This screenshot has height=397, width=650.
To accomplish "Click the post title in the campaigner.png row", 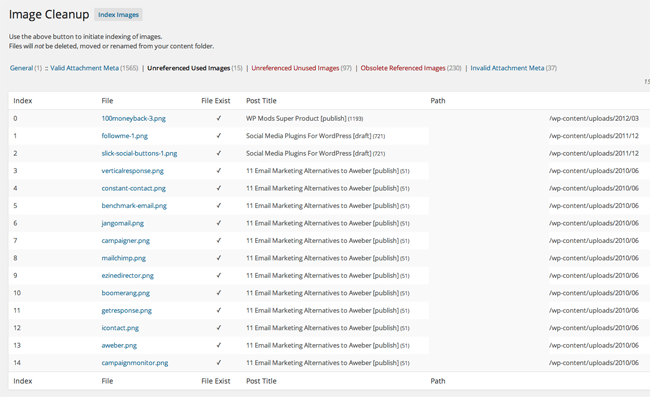I will [x=327, y=240].
